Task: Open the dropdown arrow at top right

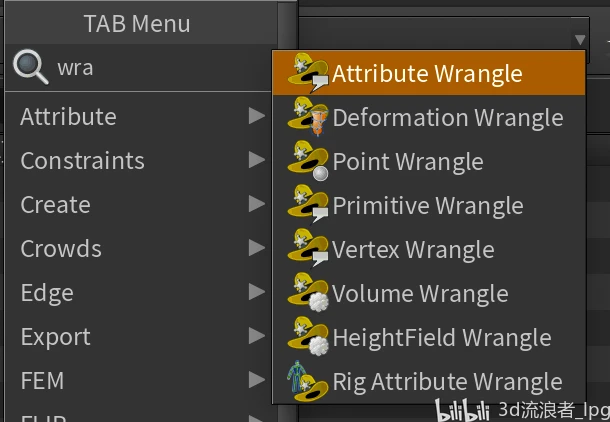Action: [x=581, y=40]
